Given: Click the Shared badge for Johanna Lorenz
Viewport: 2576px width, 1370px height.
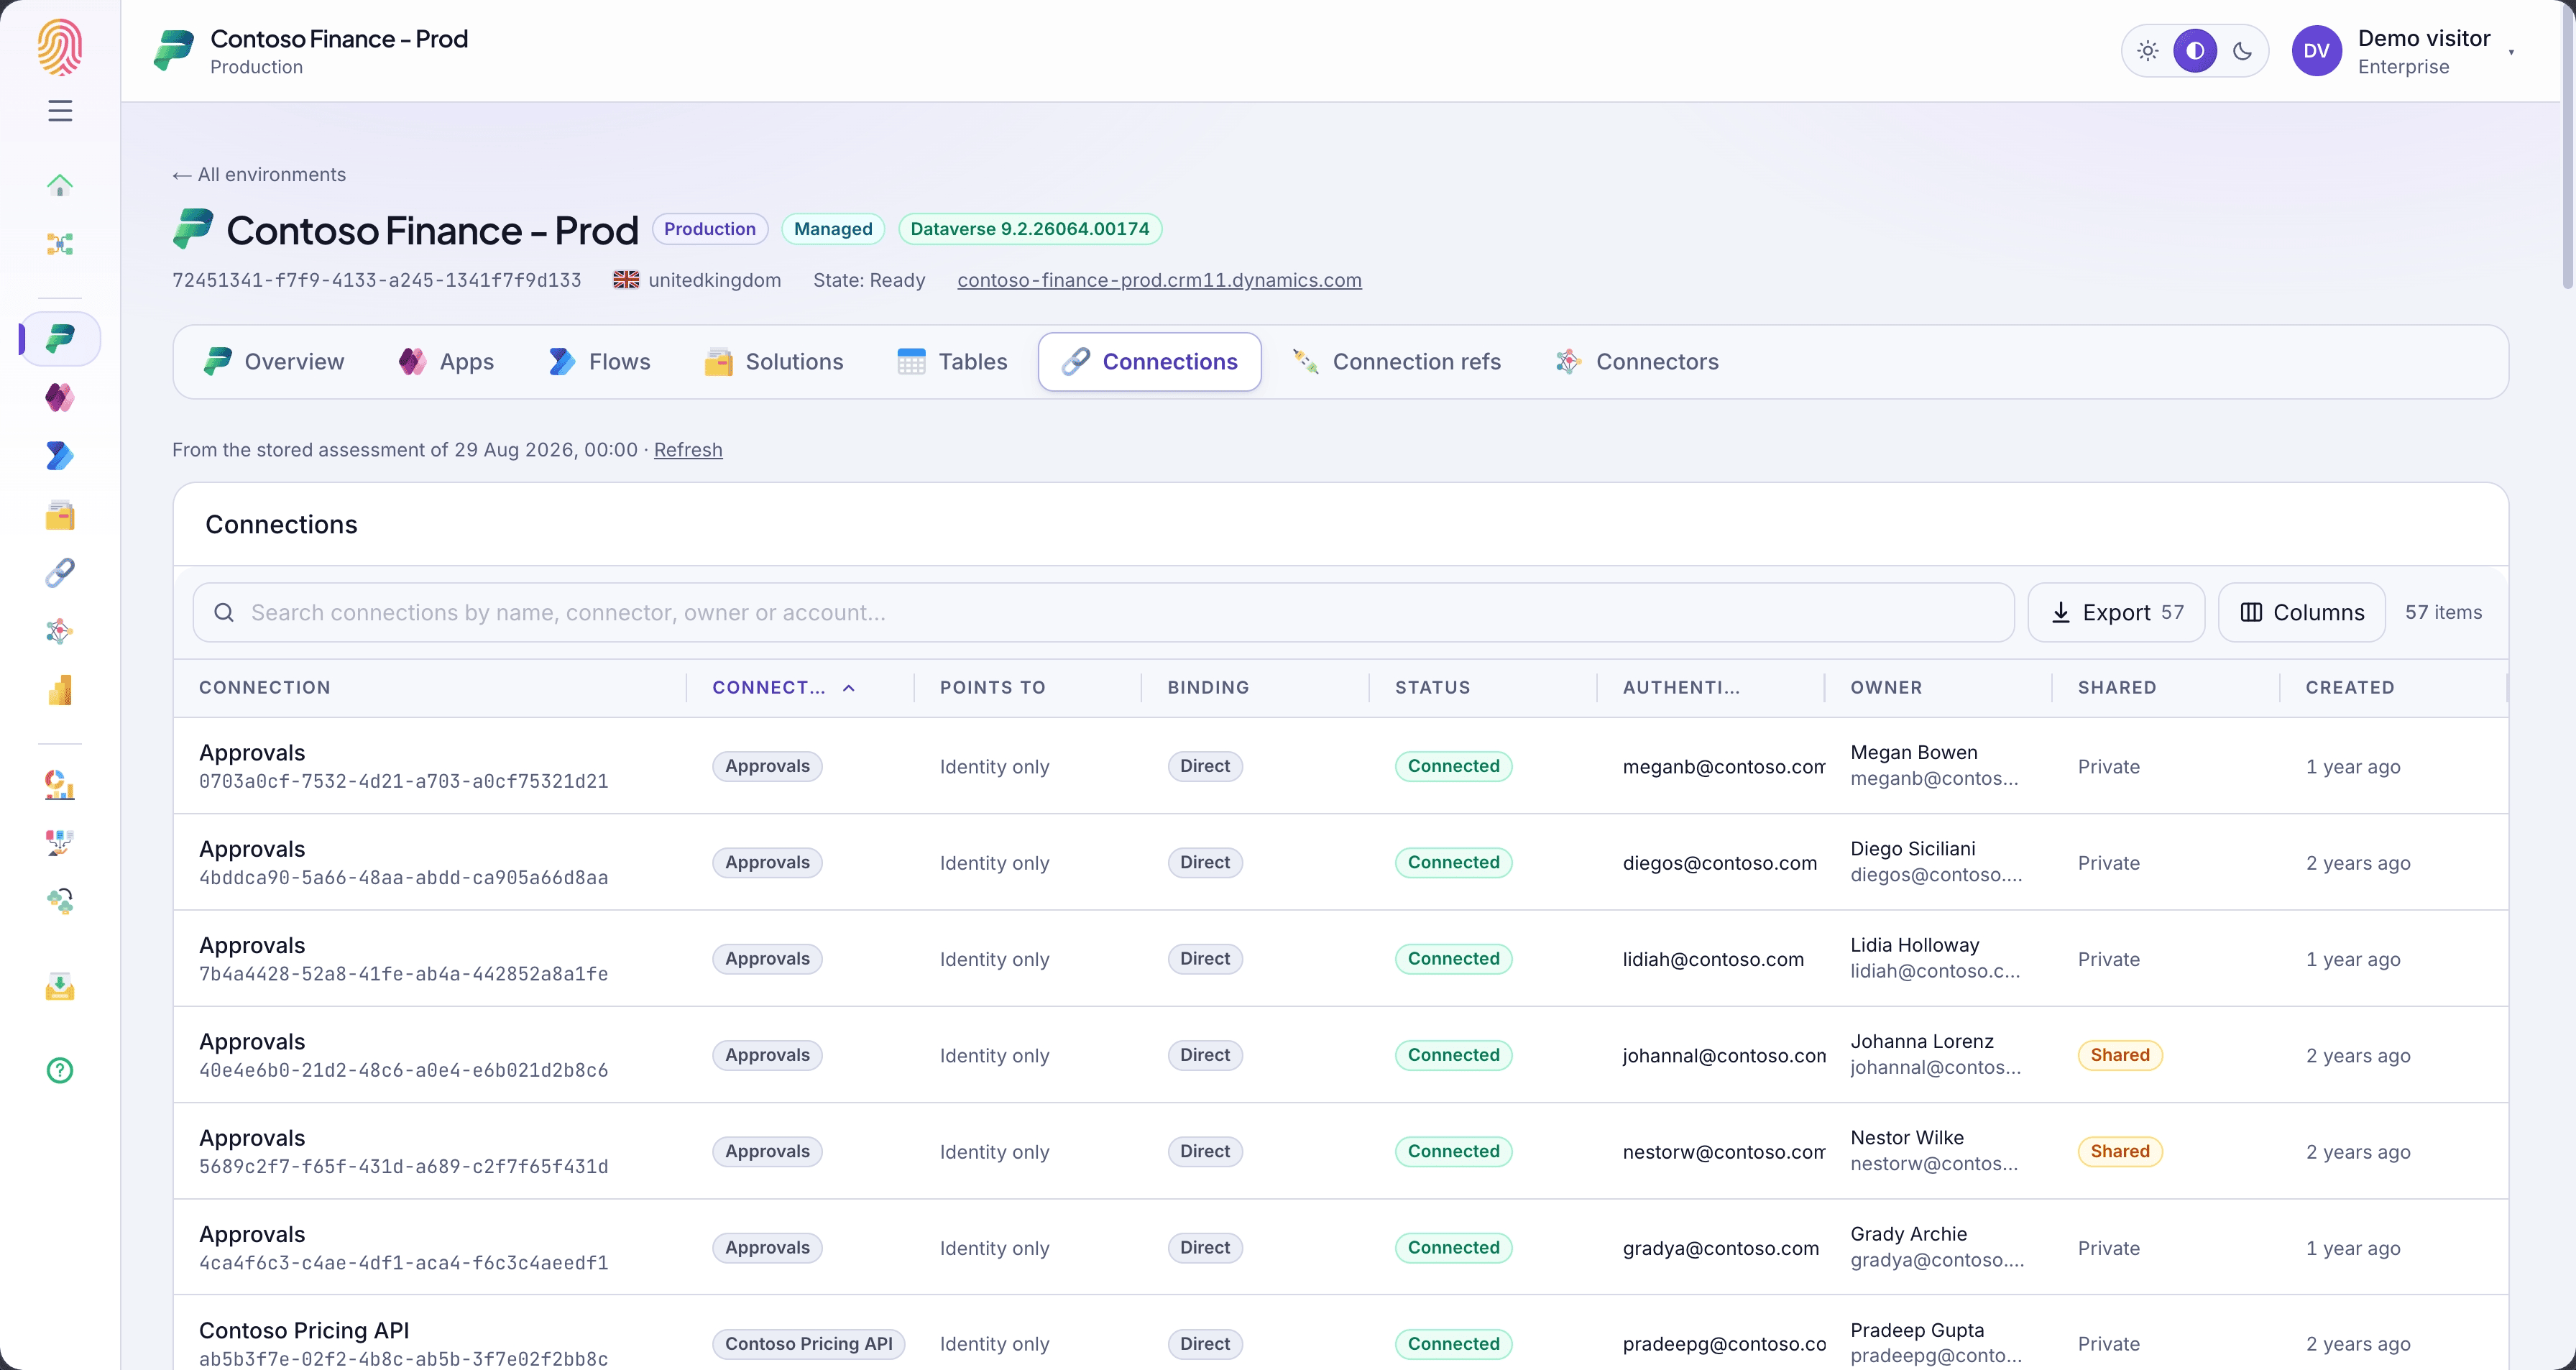Looking at the screenshot, I should 2119,1055.
